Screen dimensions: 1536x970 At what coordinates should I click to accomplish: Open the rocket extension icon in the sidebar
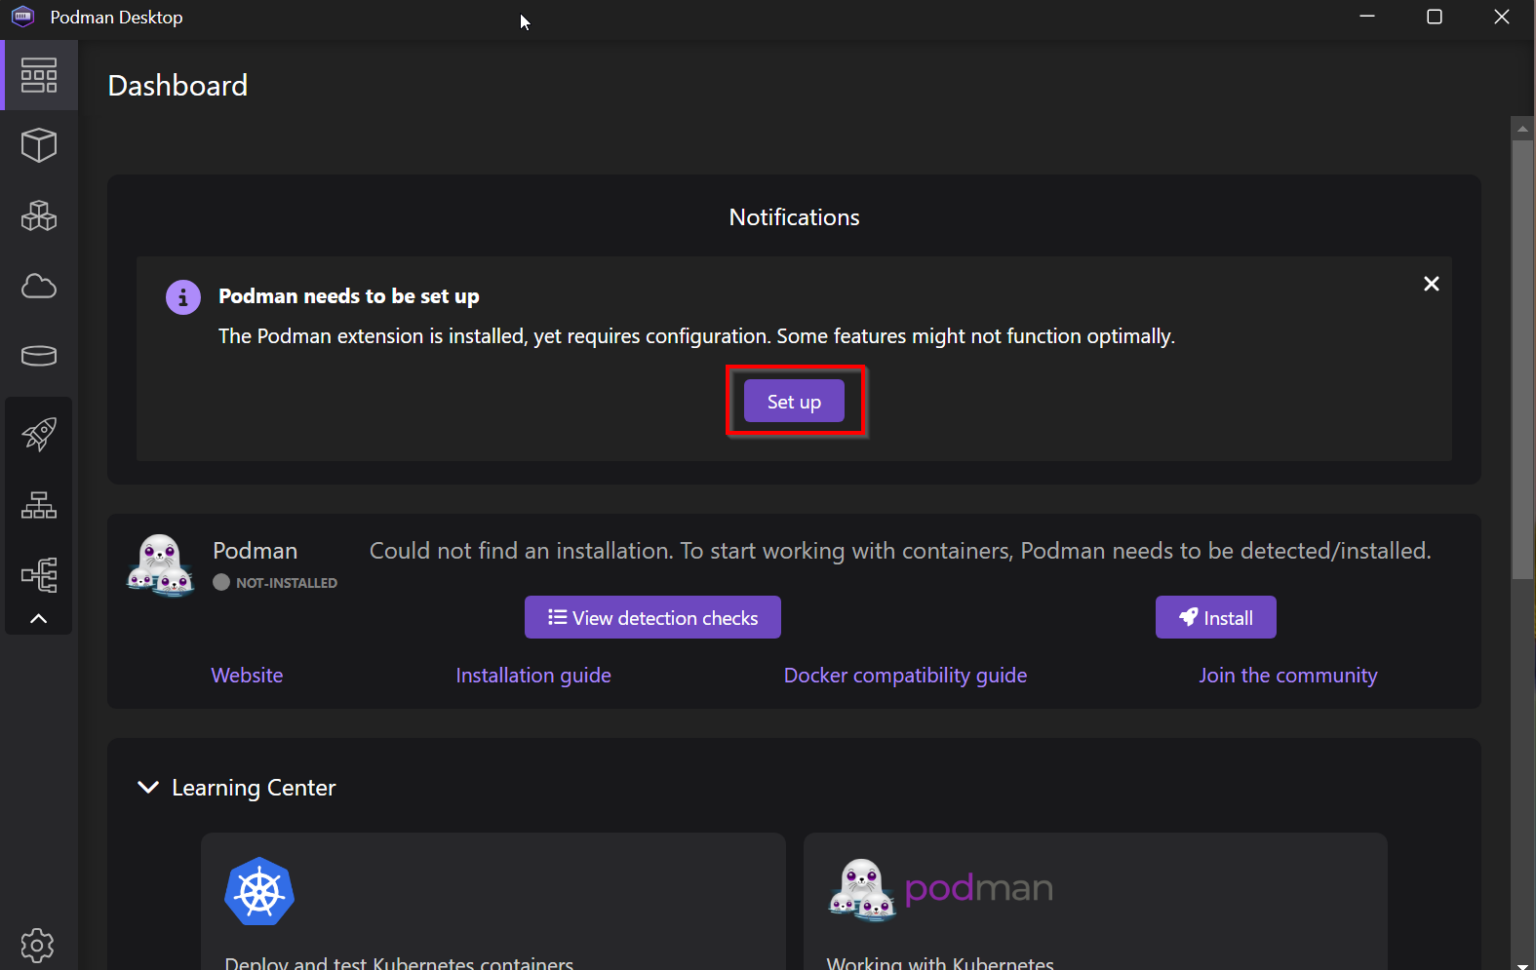point(39,433)
